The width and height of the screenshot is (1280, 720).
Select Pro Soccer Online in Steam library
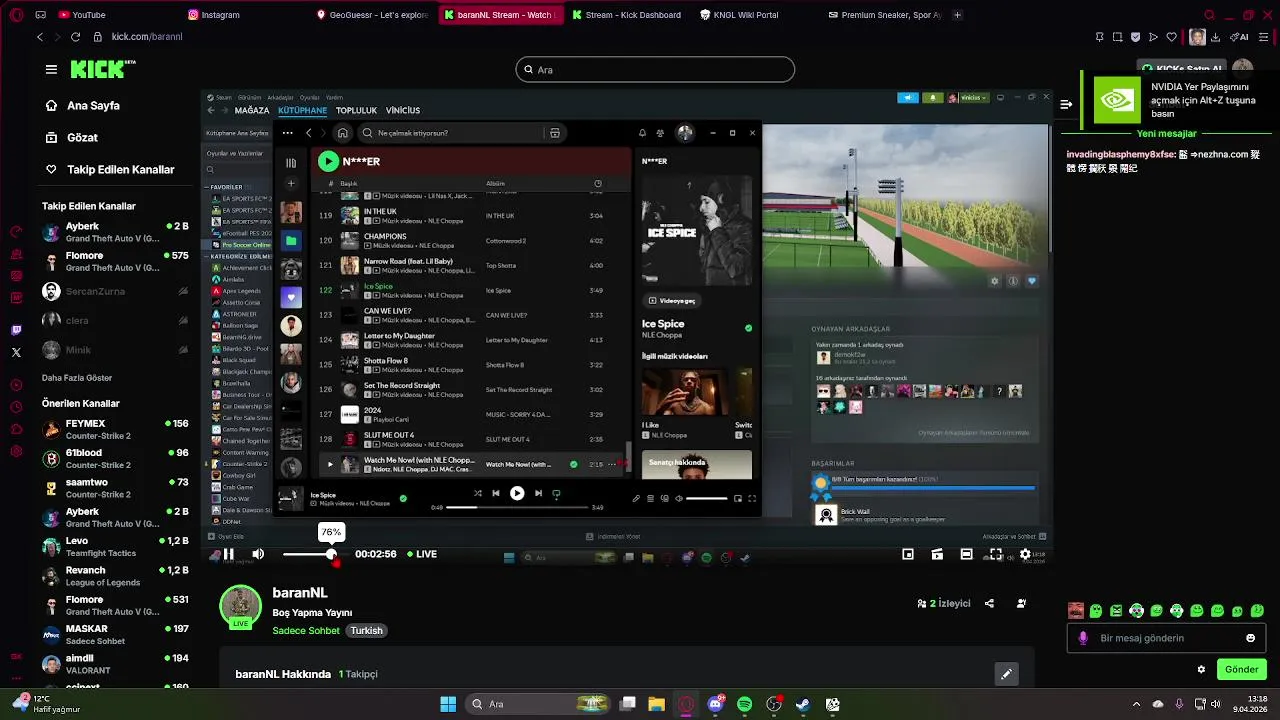click(x=241, y=244)
